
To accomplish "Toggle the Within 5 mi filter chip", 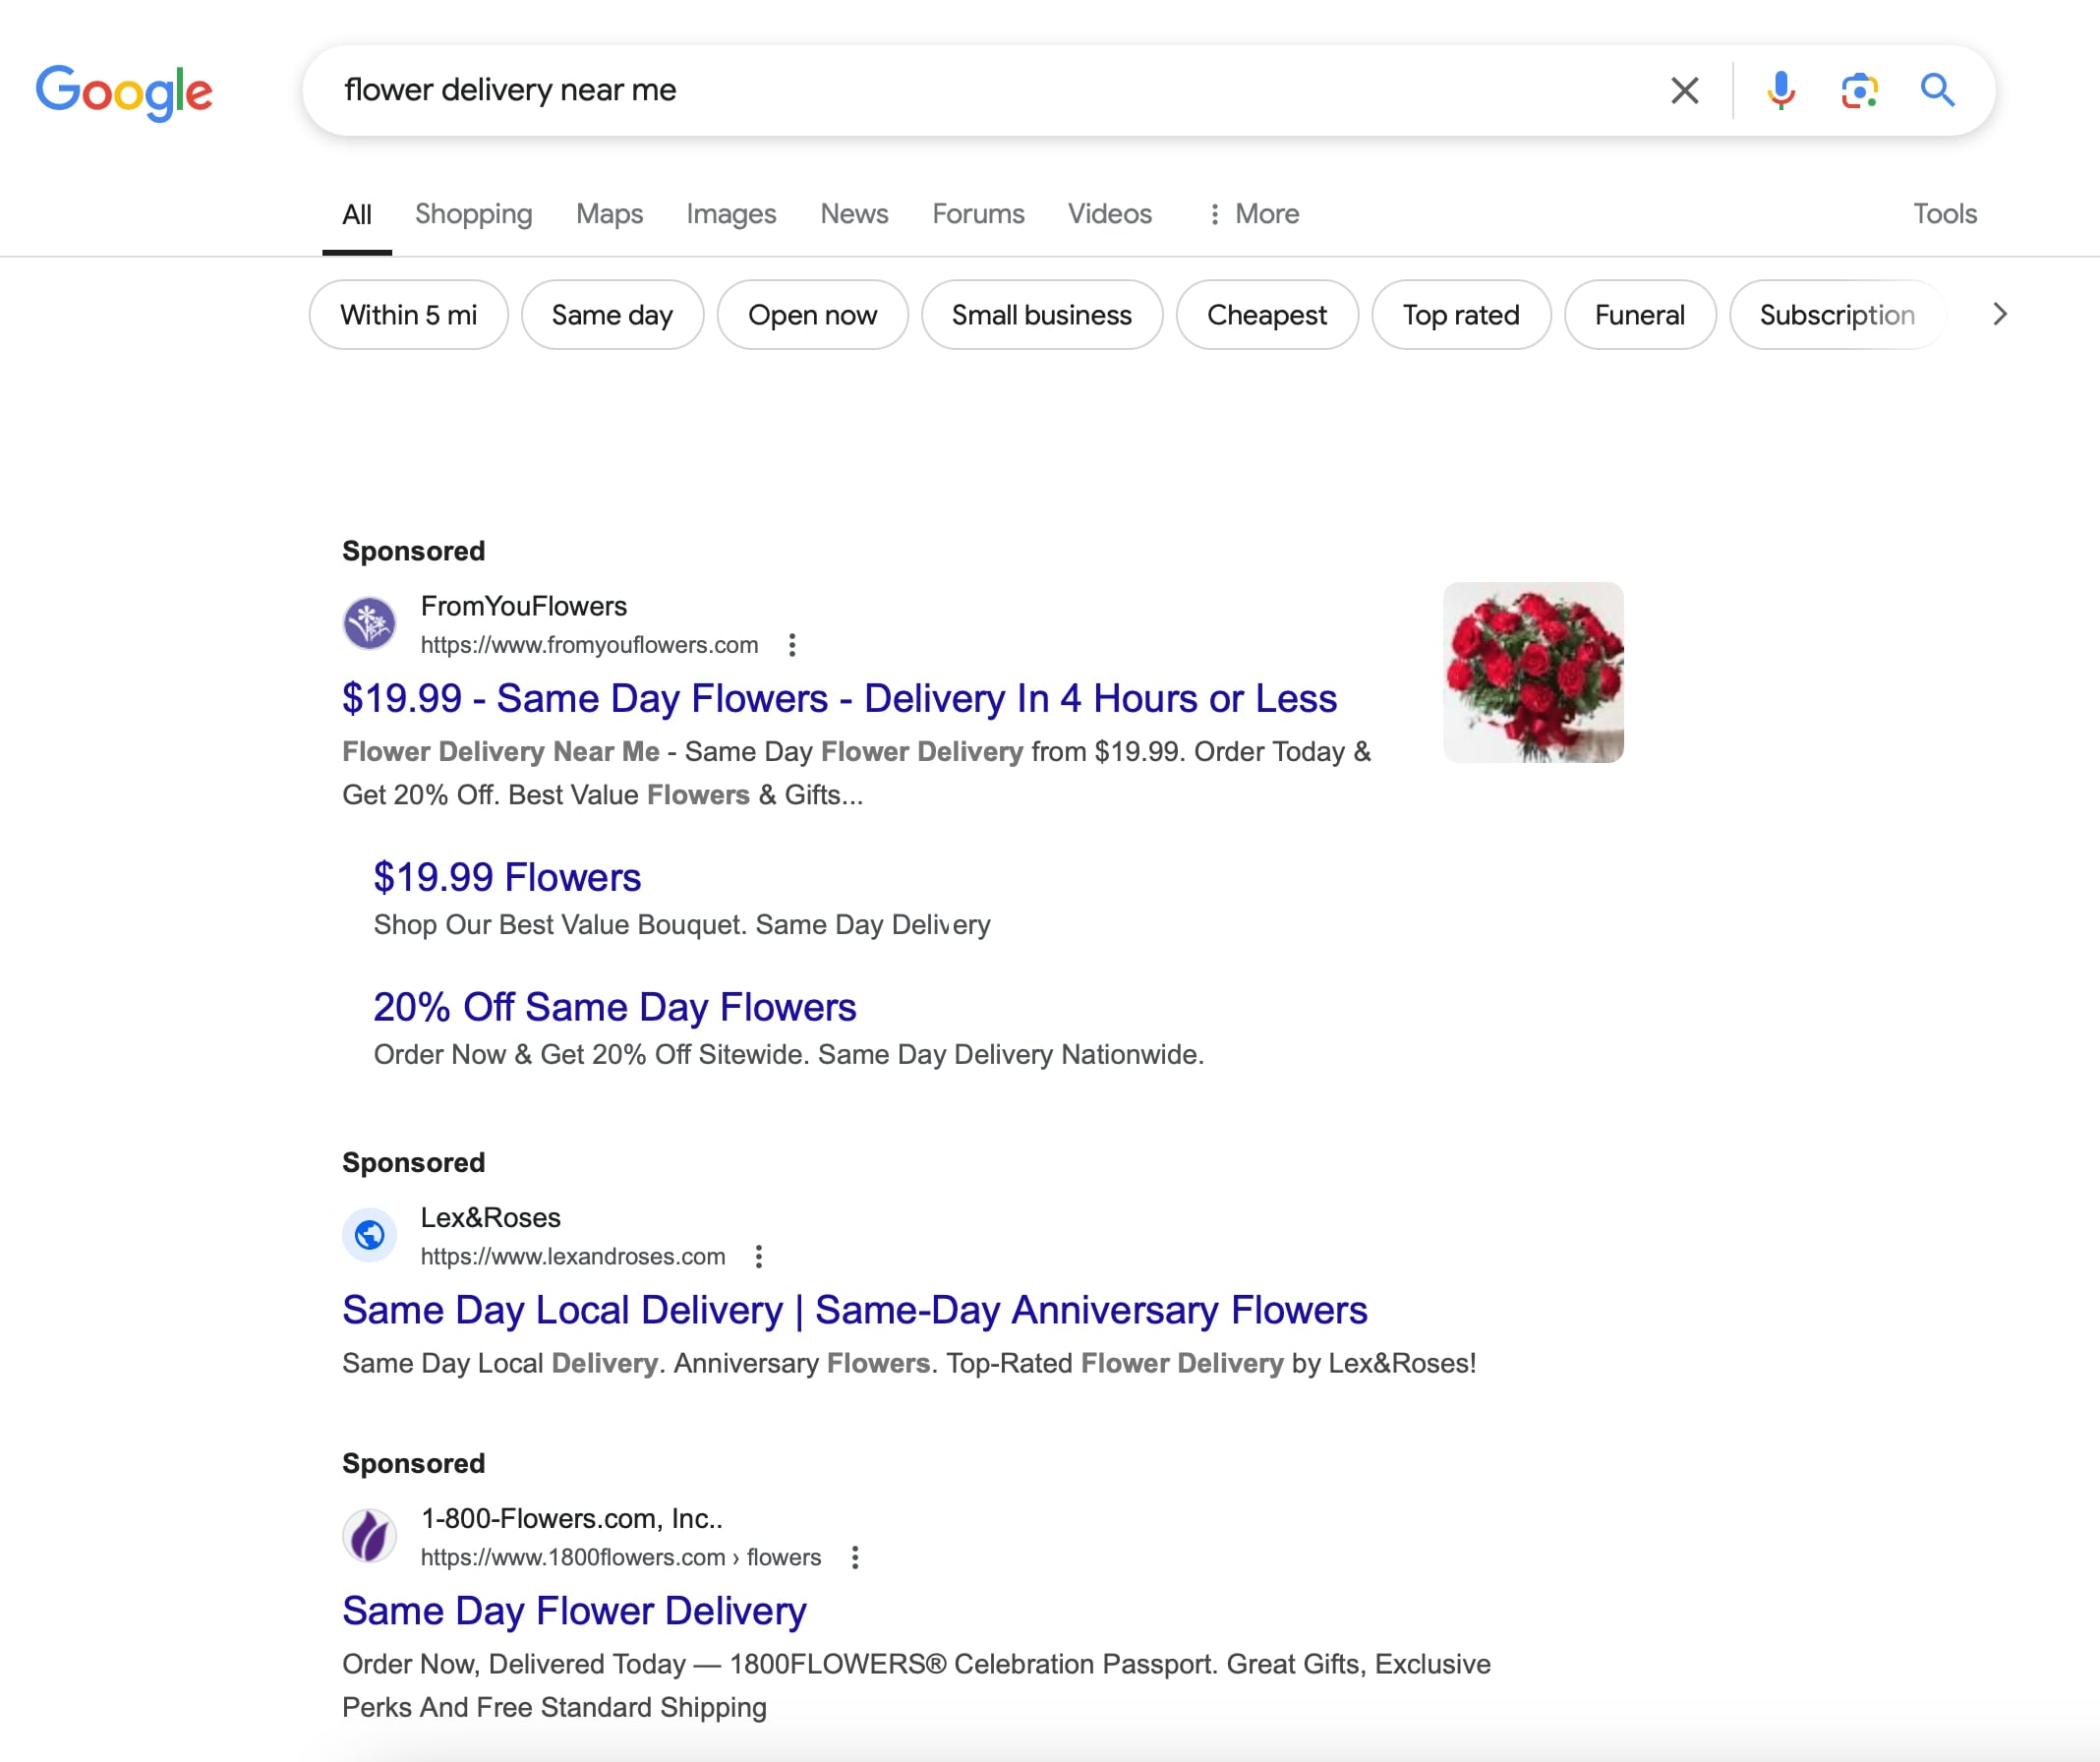I will 408,315.
